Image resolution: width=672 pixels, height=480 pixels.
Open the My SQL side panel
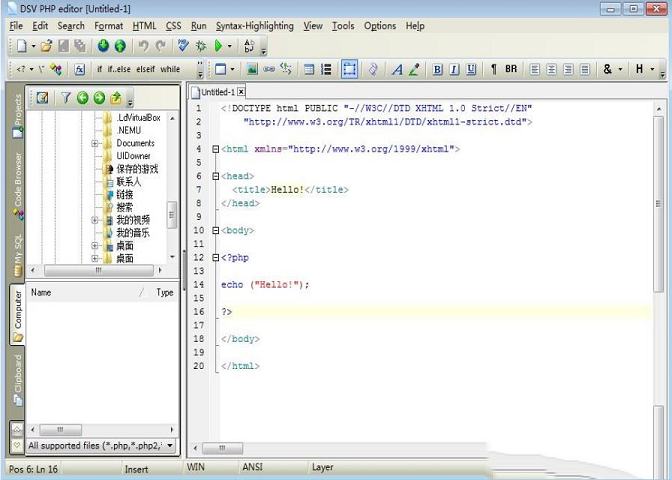coord(18,256)
